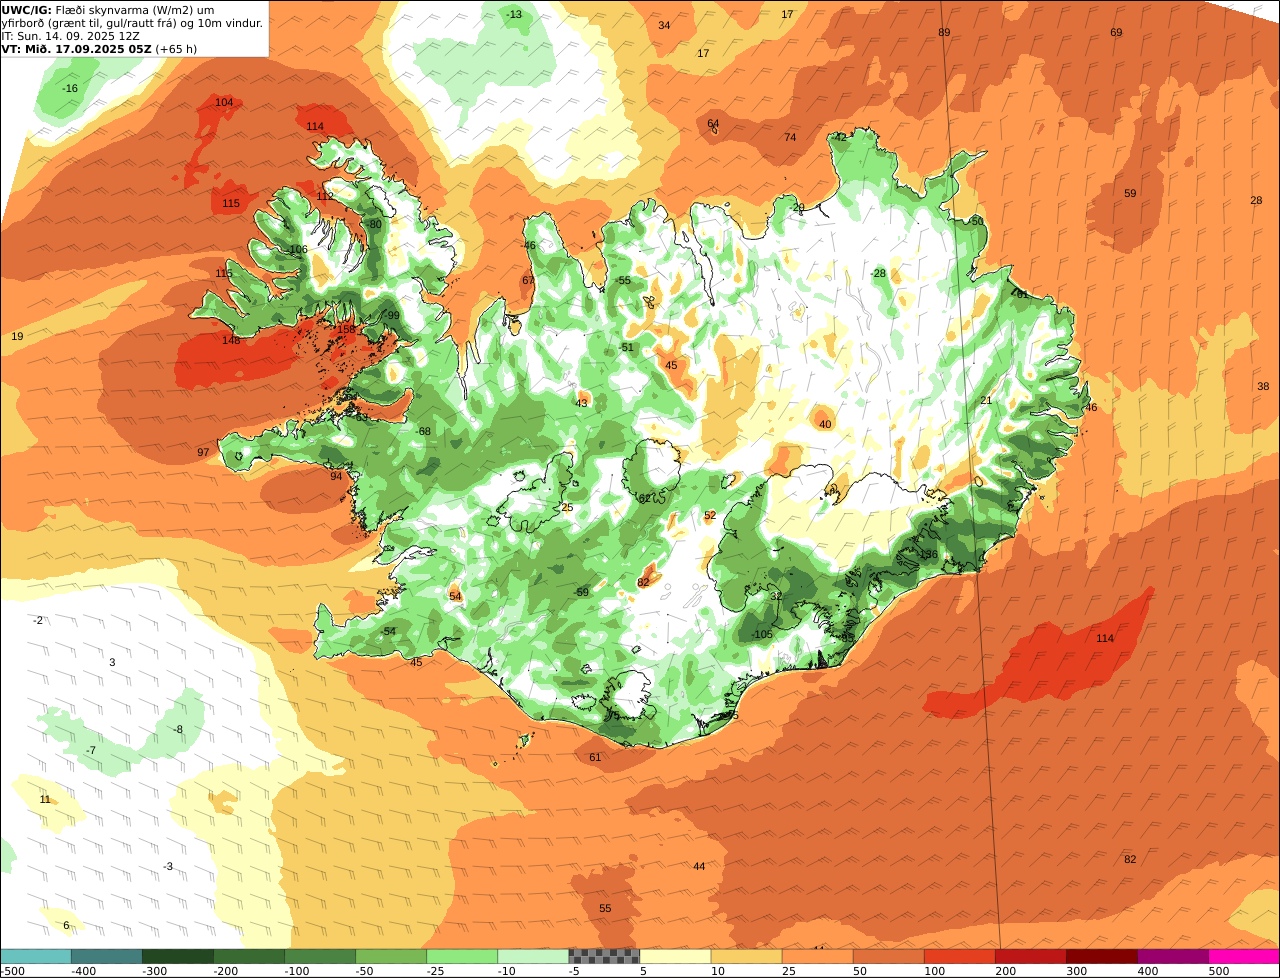Select the checkered legend swatch between -5 and 5
Screen dimensions: 1280x978
coord(604,956)
